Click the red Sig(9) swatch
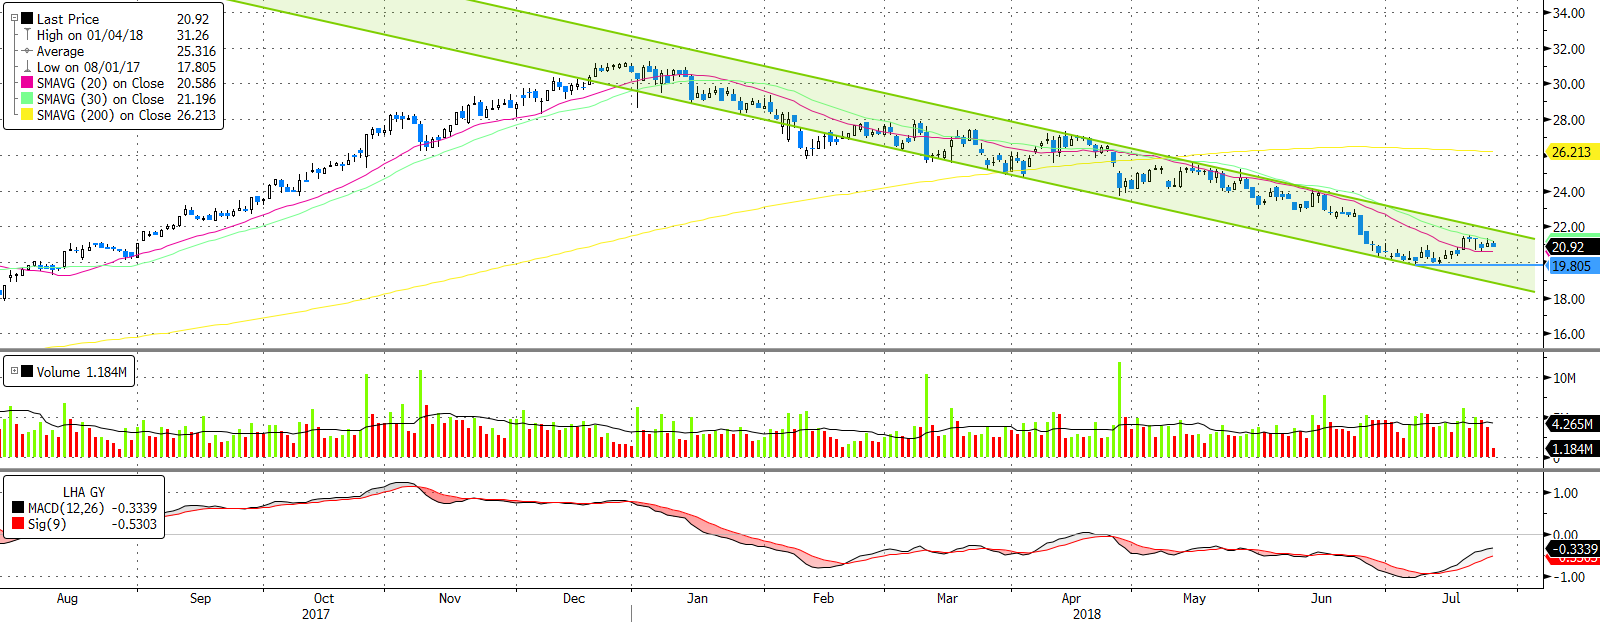The image size is (1600, 624). click(x=18, y=524)
